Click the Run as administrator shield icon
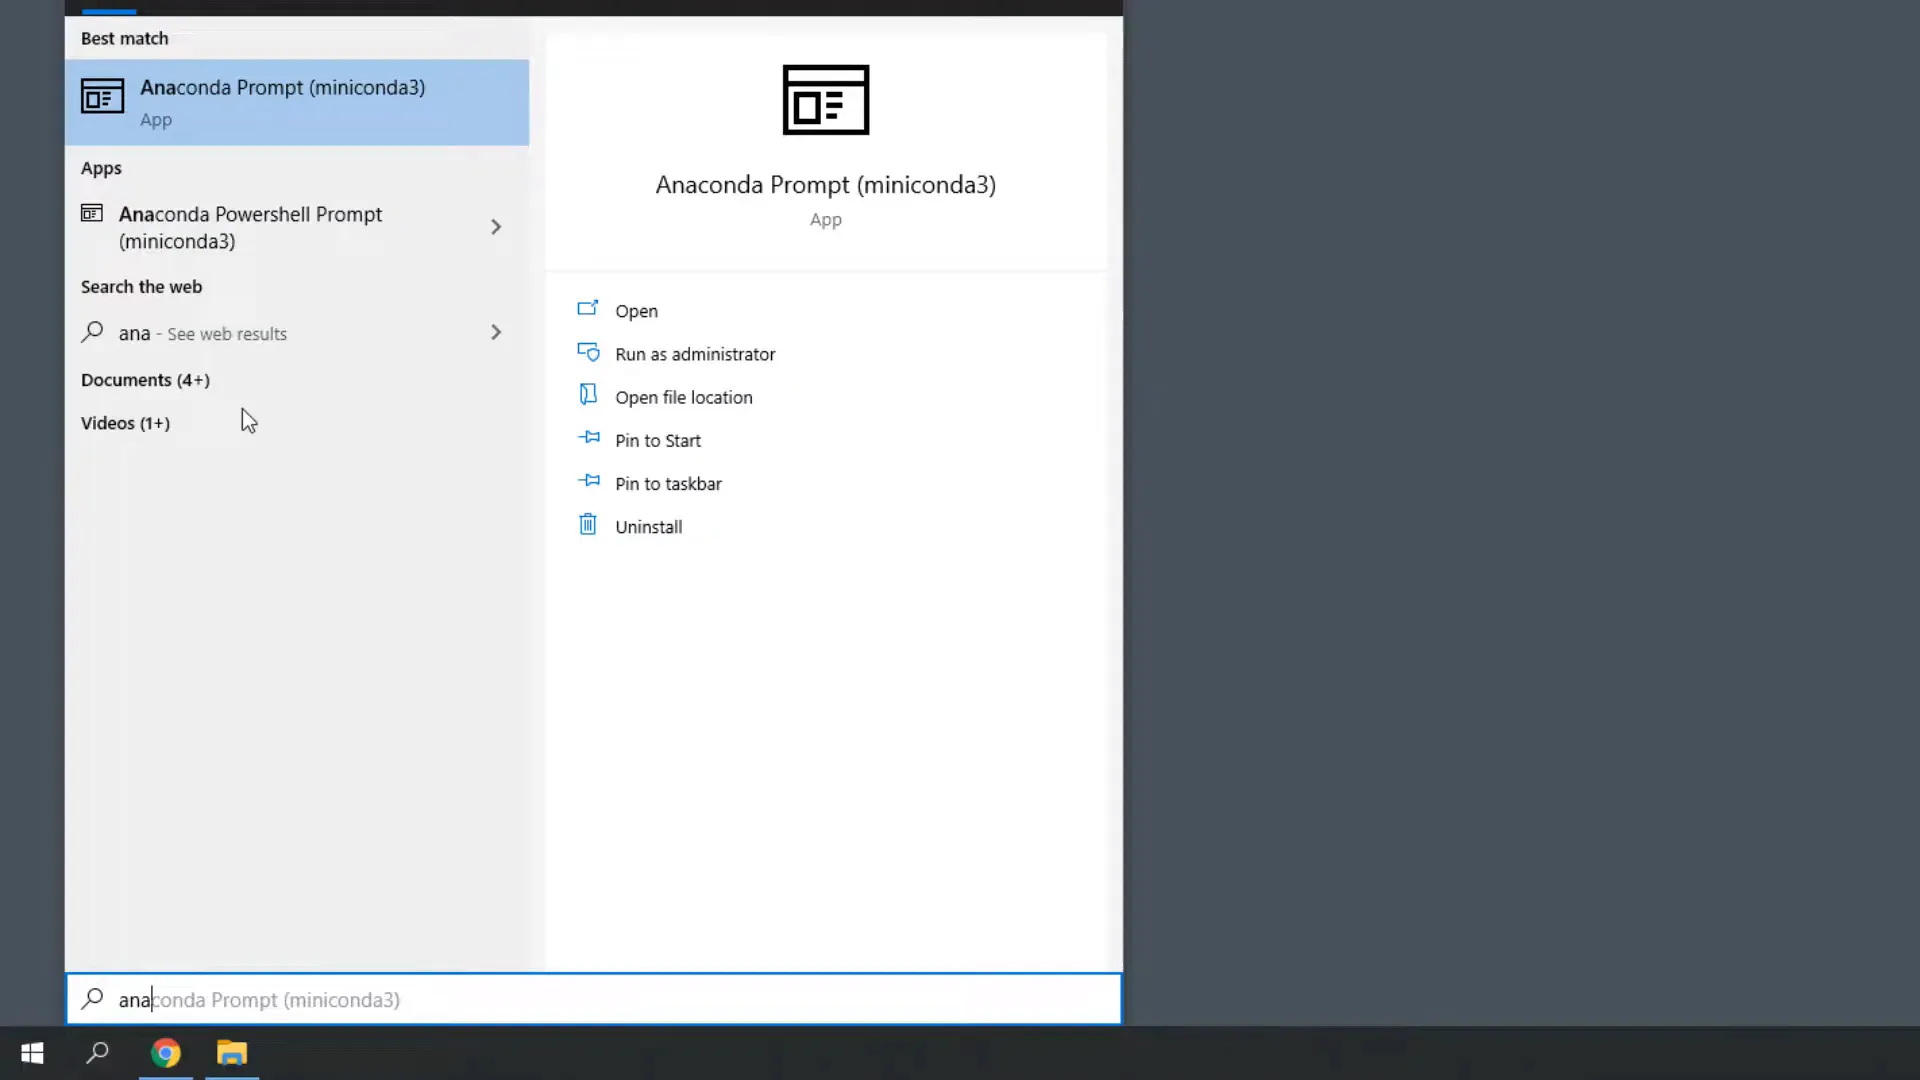Viewport: 1920px width, 1080px height. pyautogui.click(x=588, y=352)
